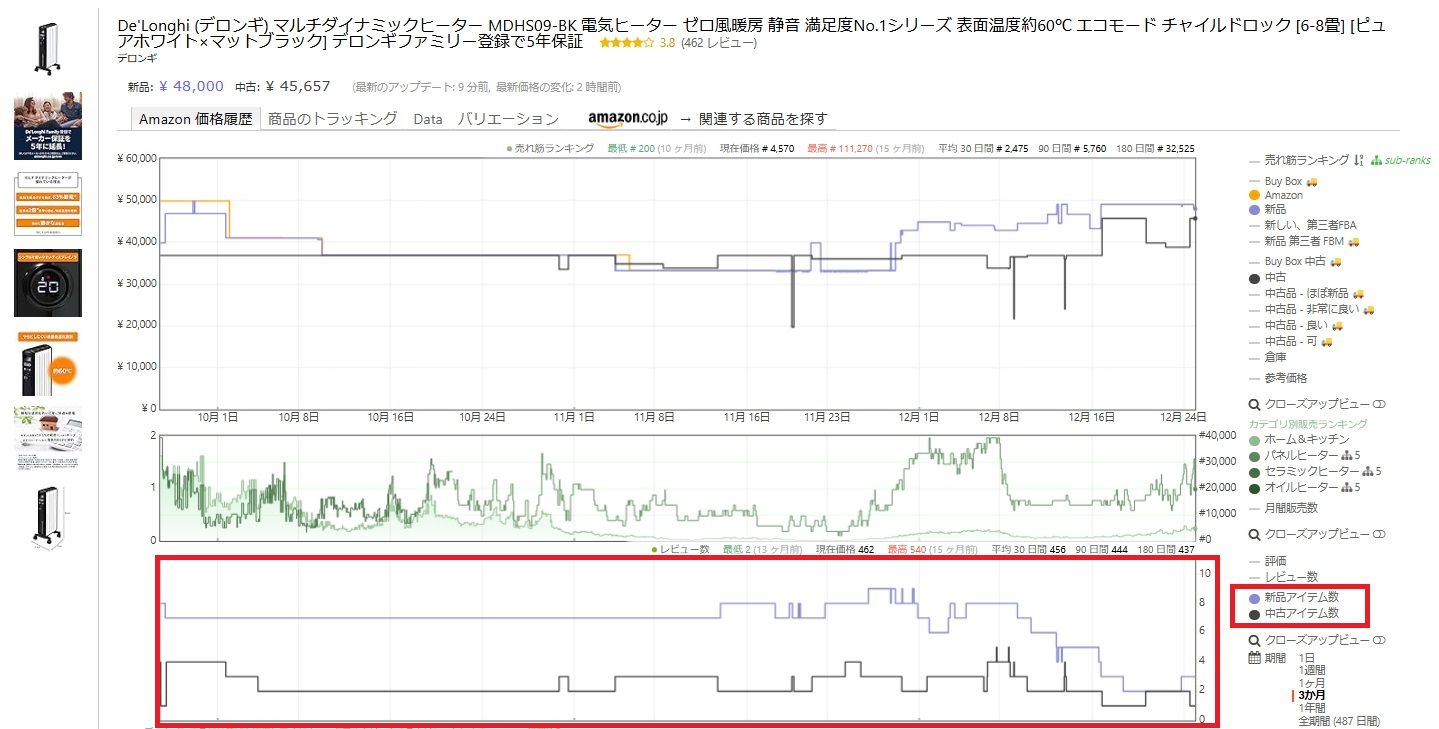Set range to 3か月
The image size is (1439, 729).
1312,695
